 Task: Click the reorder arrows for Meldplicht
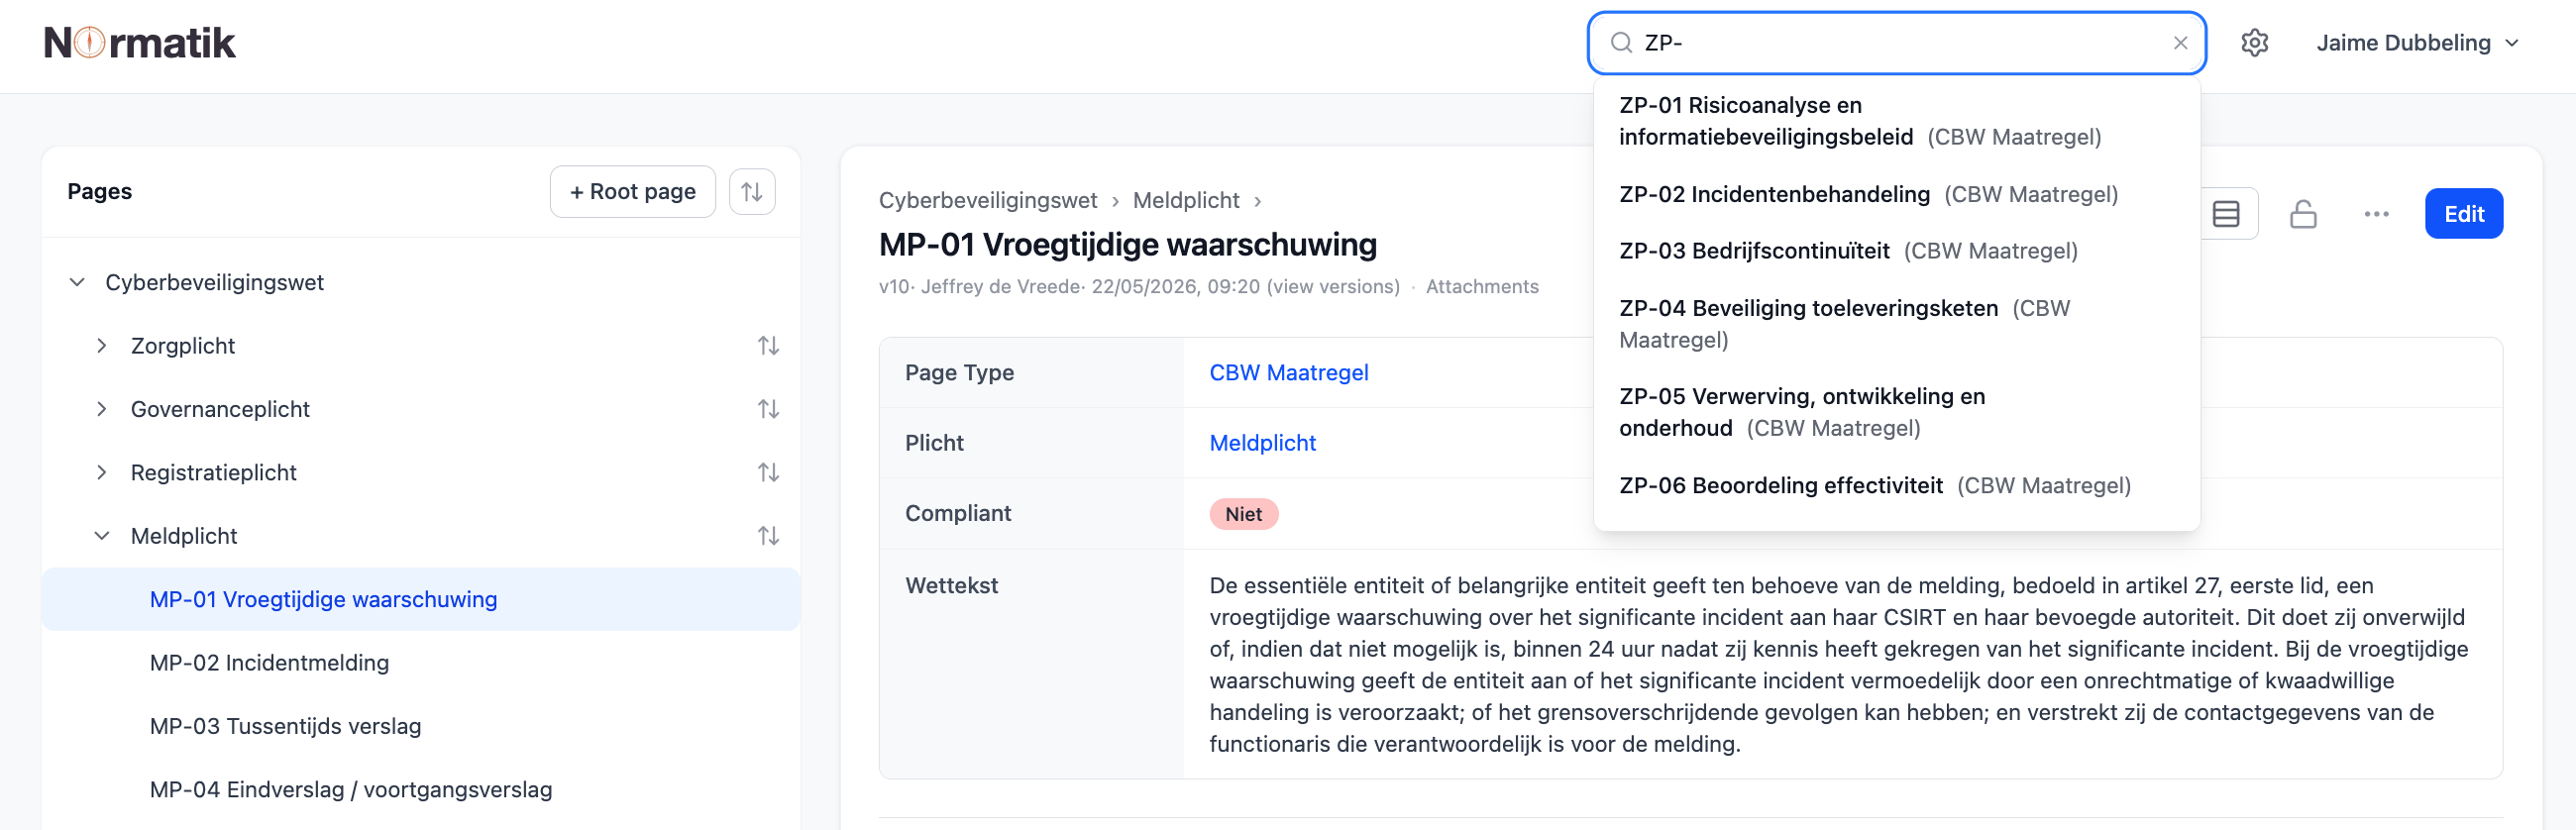coord(768,536)
